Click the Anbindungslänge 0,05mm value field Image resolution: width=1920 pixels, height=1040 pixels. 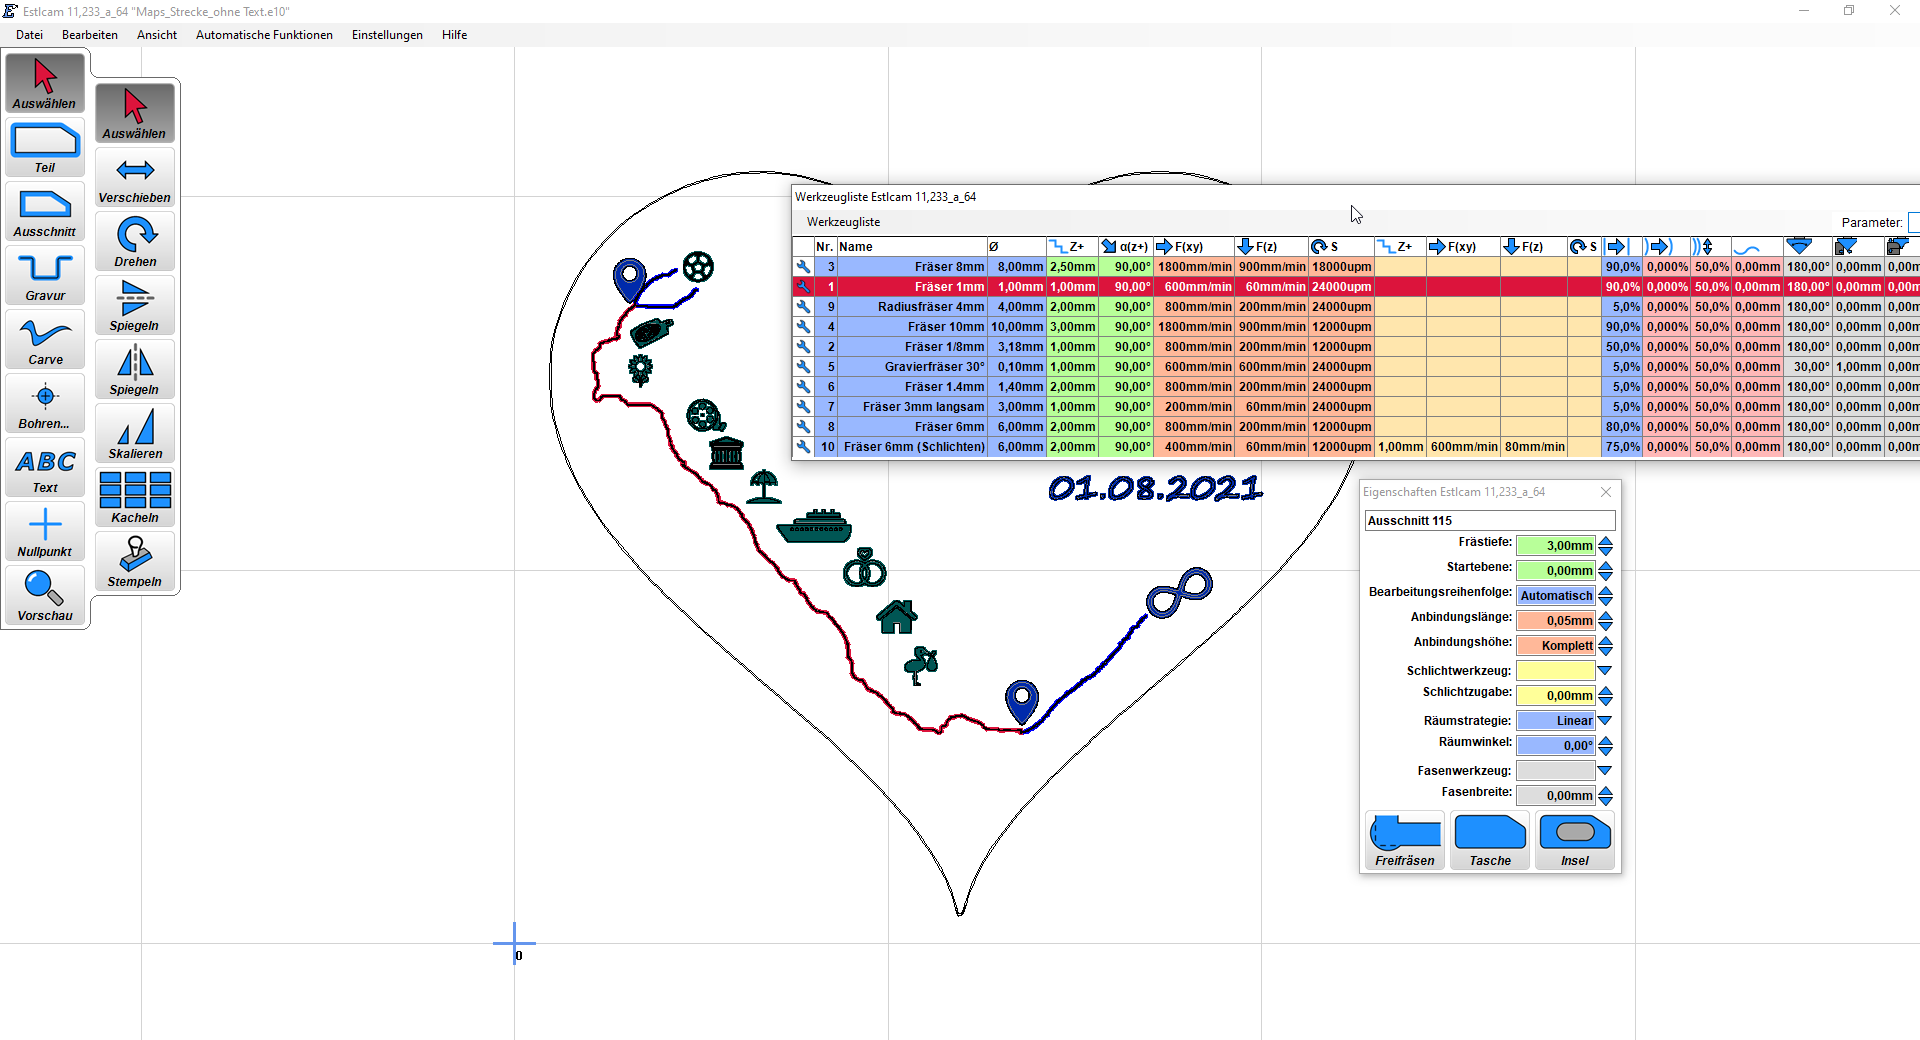click(1556, 621)
